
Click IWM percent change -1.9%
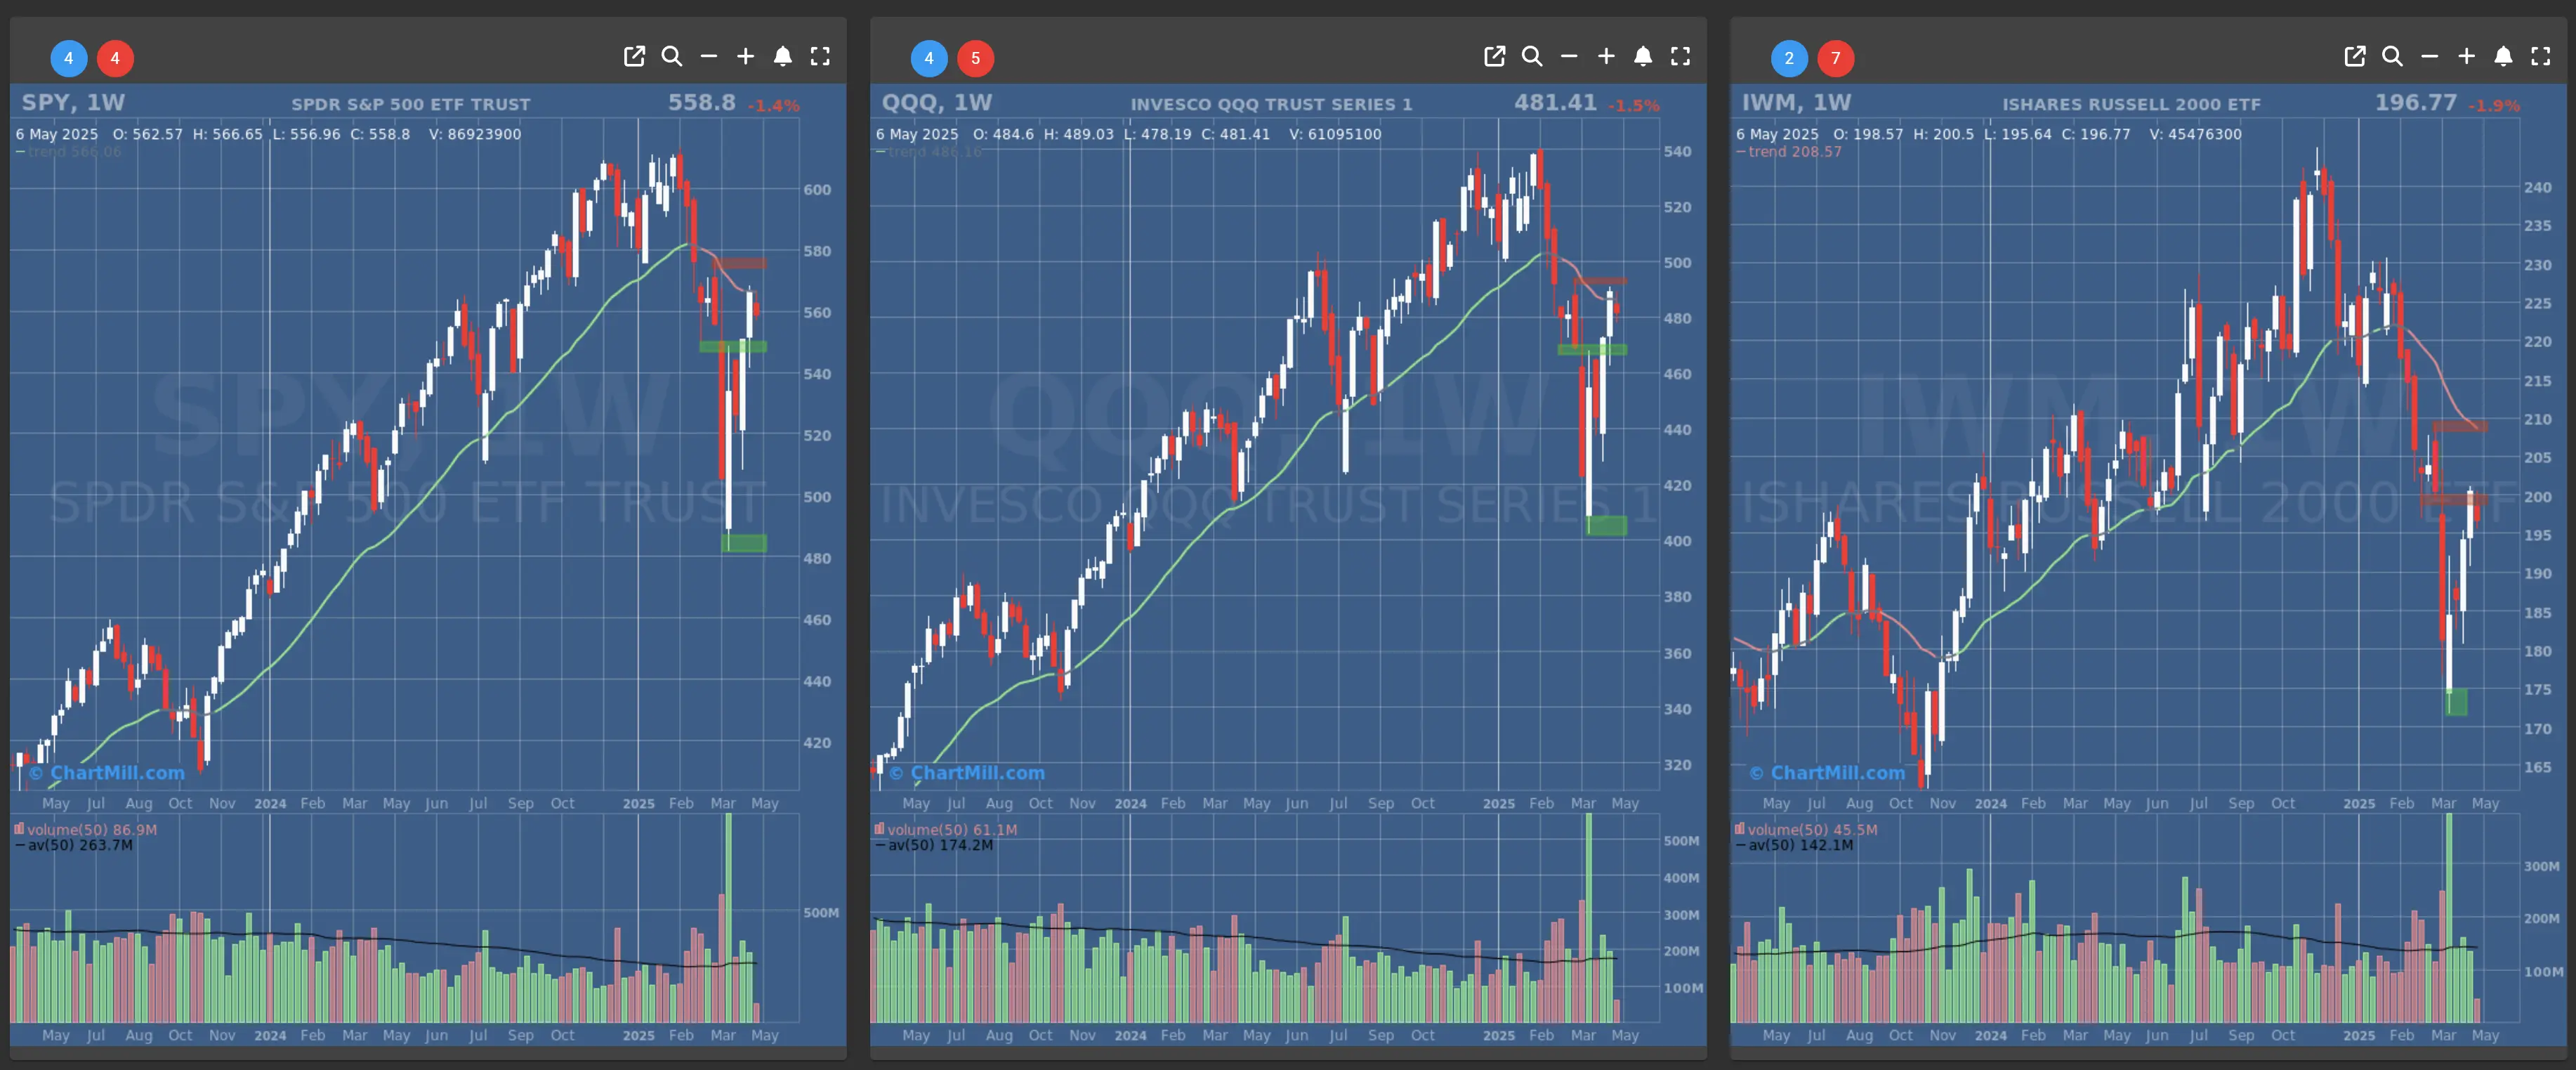2493,105
